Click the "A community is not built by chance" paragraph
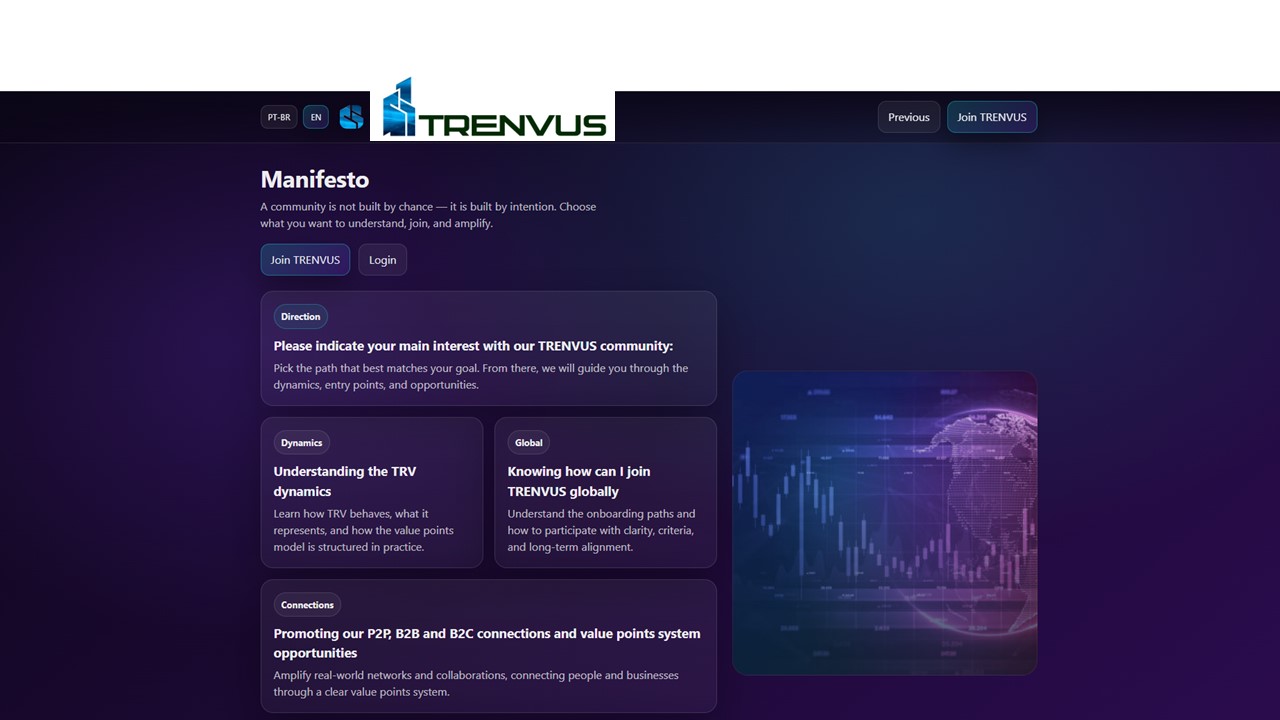1280x720 pixels. pos(428,215)
